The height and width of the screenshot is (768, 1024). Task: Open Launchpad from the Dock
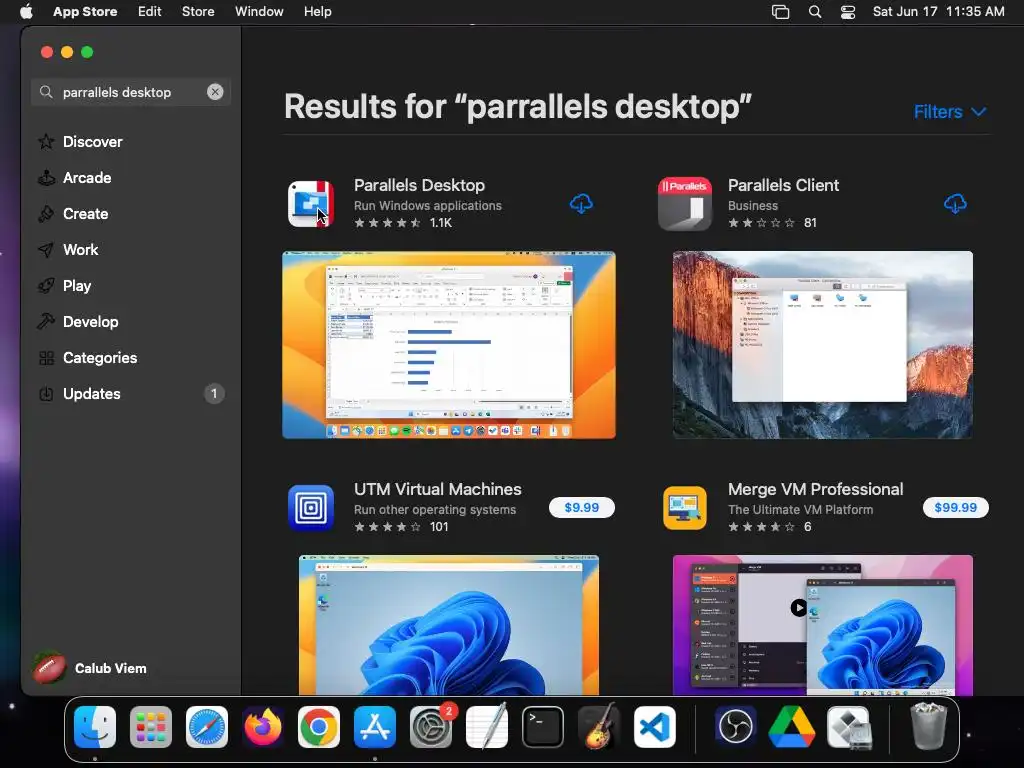coord(151,727)
